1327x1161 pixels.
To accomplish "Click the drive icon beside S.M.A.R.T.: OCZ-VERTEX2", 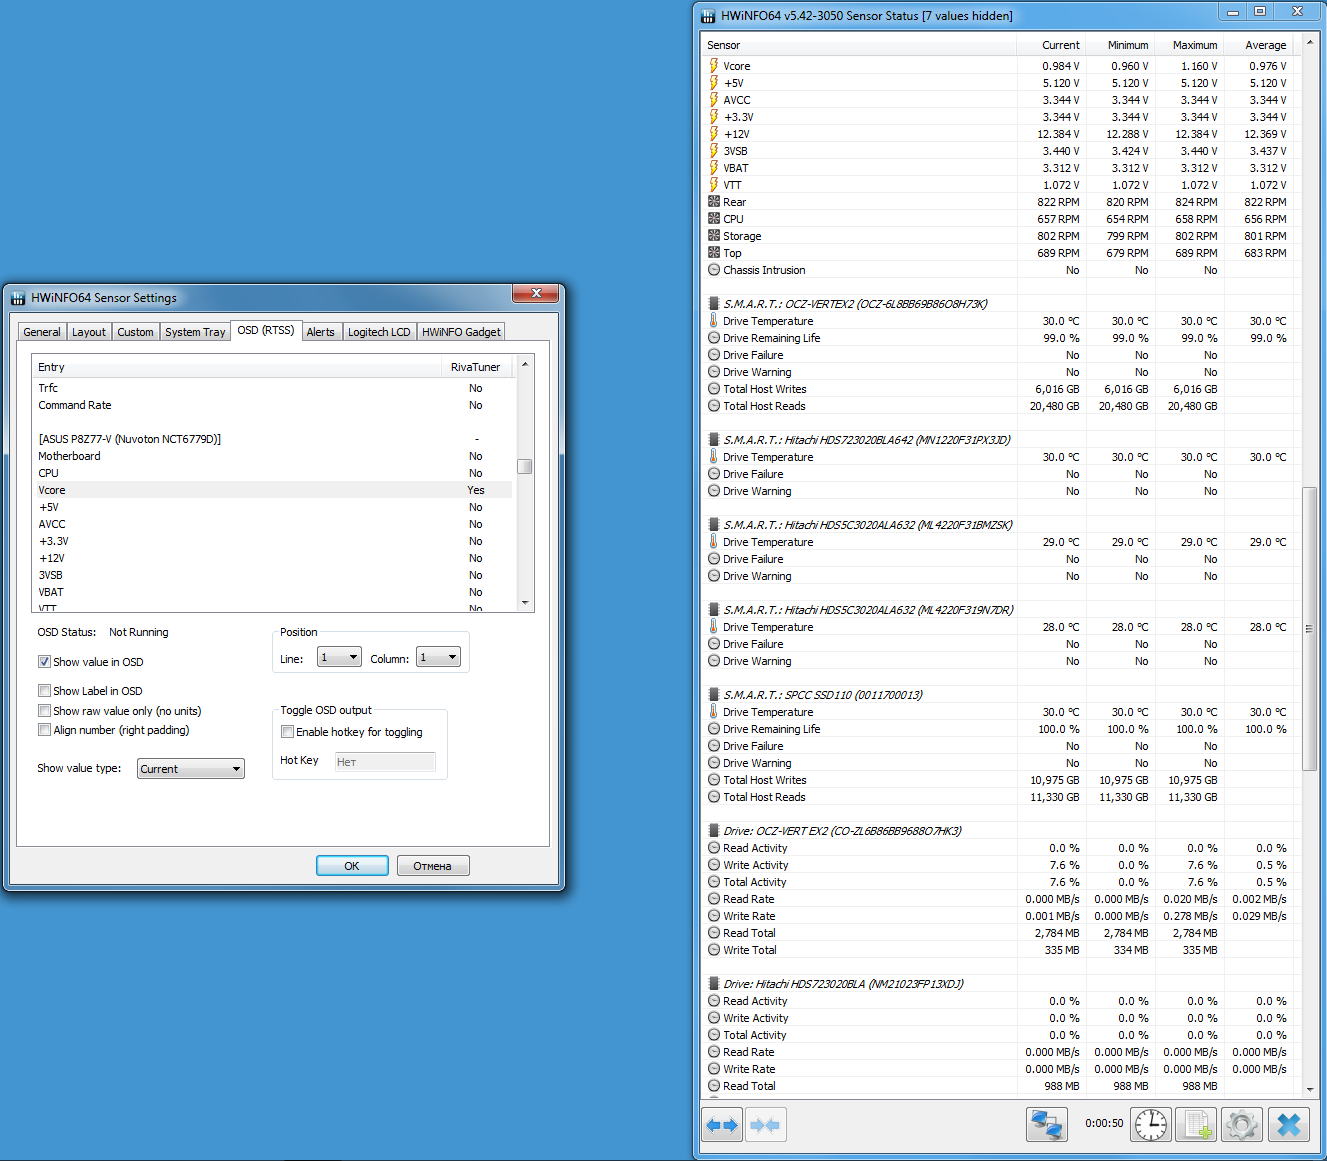I will (714, 304).
